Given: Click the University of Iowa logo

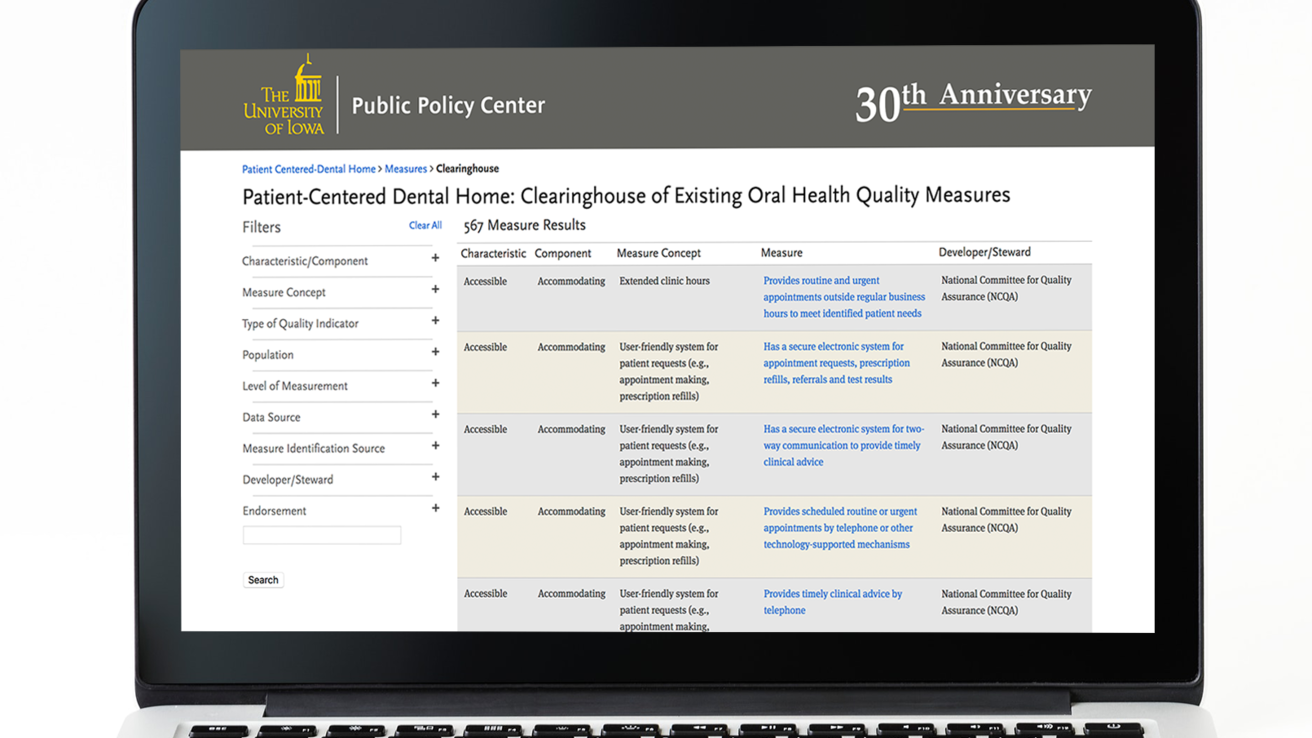Looking at the screenshot, I should click(284, 95).
